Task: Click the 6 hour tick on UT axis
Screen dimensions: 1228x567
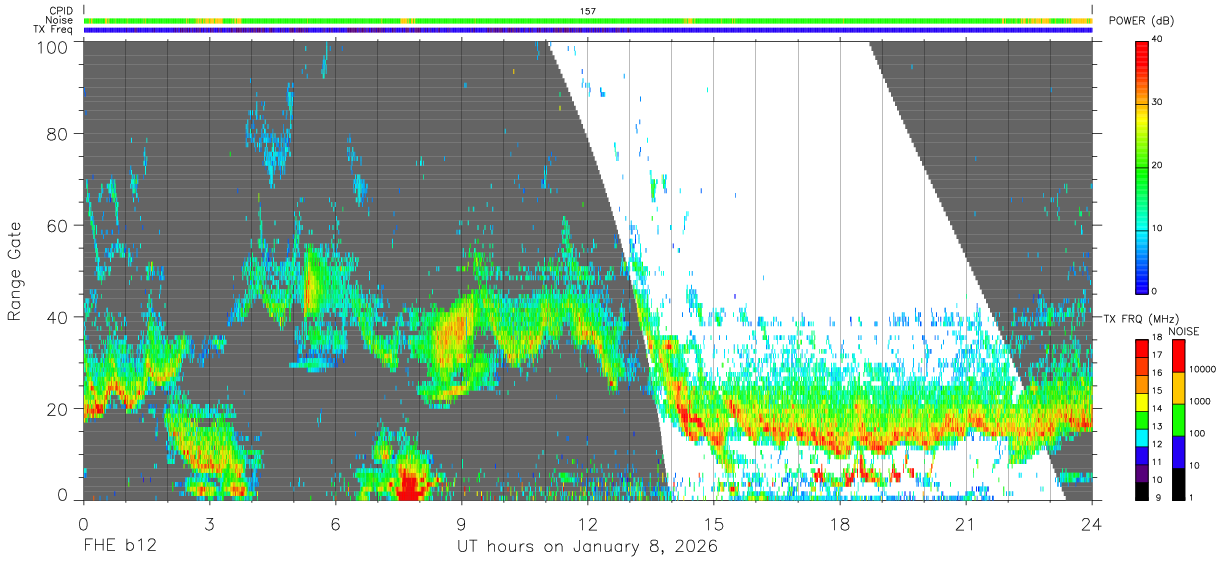Action: coord(335,524)
